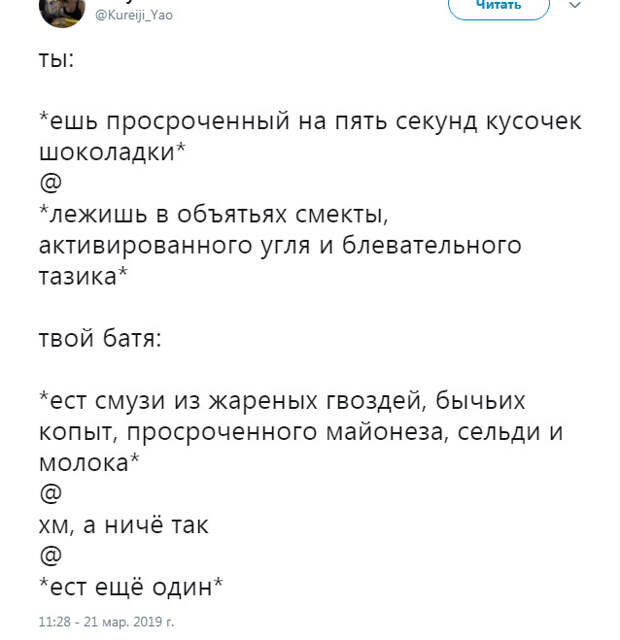Click the @ symbol above 'ест ещё один'

51,555
